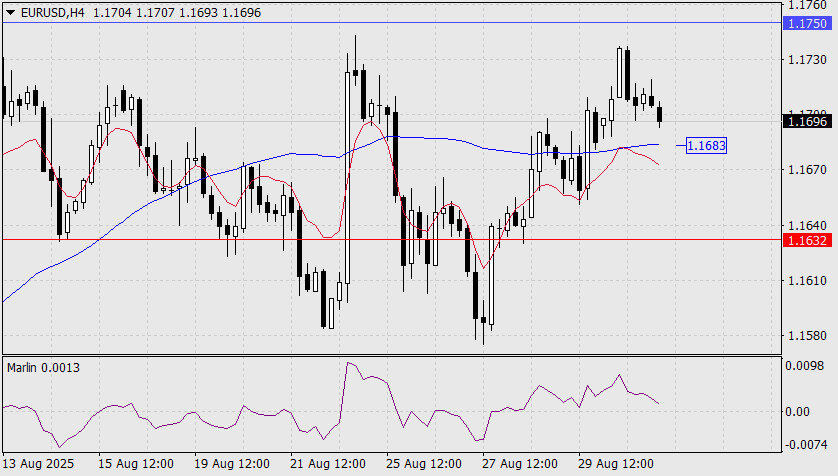Select the 0.0098 Marlin scale value

804,366
